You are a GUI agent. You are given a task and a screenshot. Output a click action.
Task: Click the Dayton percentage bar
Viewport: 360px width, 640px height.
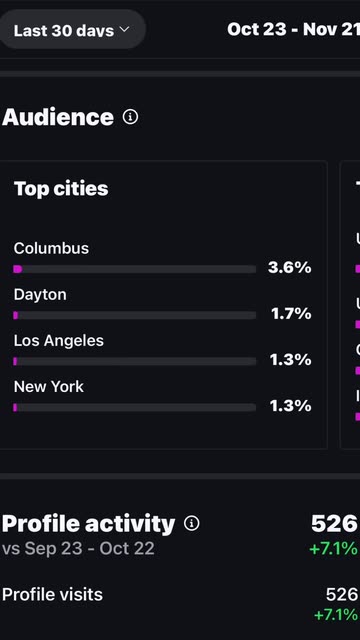pos(135,315)
